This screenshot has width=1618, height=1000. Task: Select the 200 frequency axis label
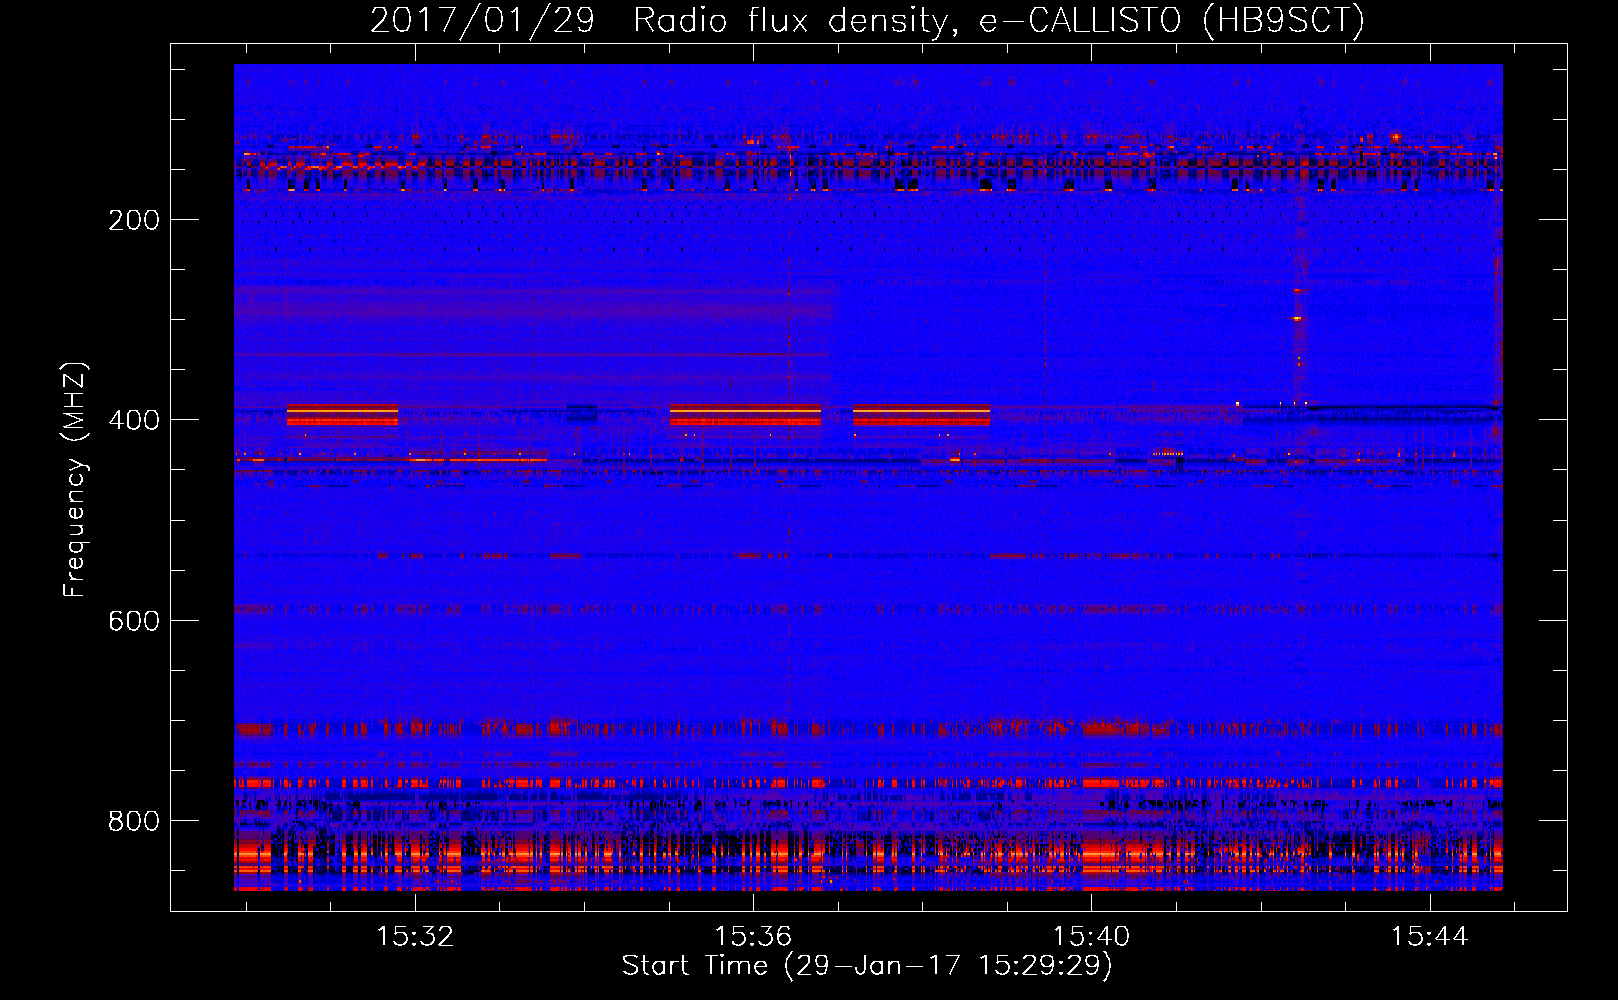click(x=133, y=220)
